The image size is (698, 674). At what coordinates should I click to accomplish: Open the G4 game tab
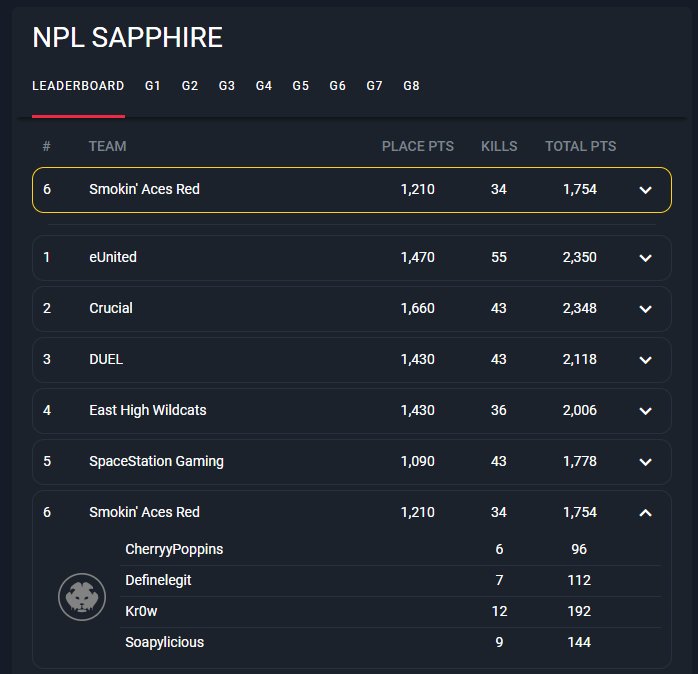264,85
